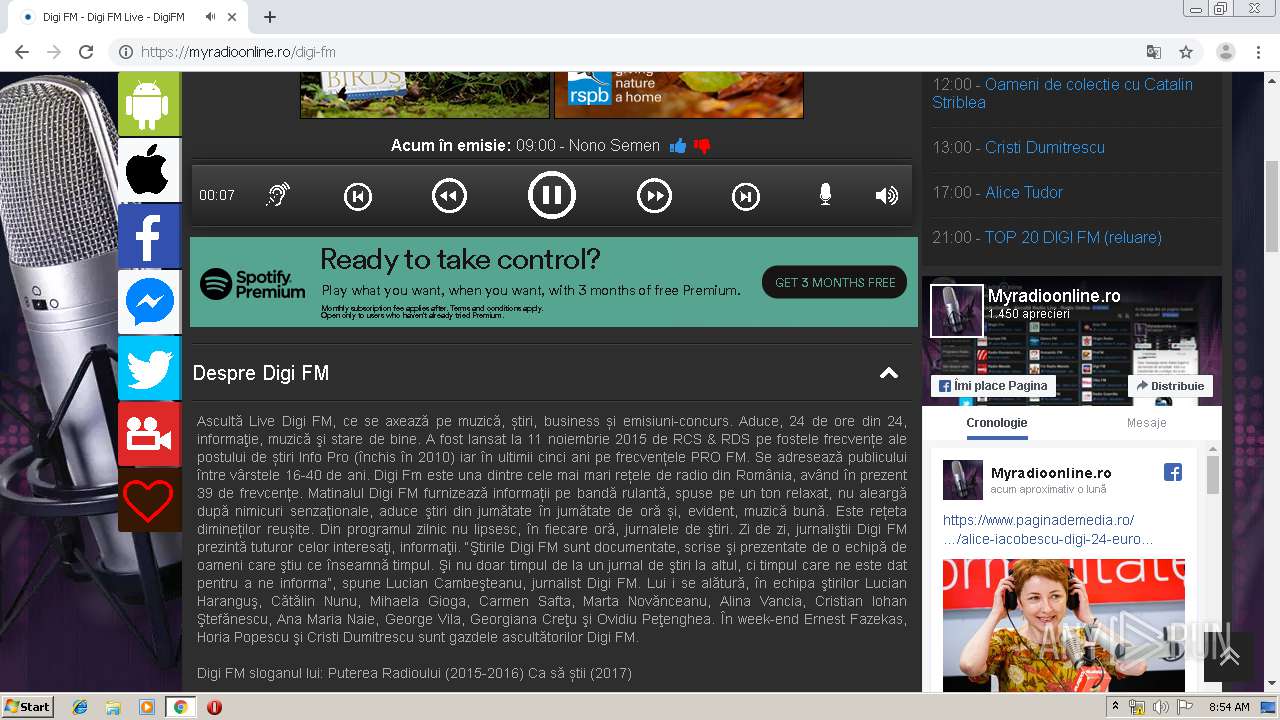The height and width of the screenshot is (720, 1280).
Task: Switch to Mesaje tab in Facebook widget
Action: click(x=1147, y=423)
